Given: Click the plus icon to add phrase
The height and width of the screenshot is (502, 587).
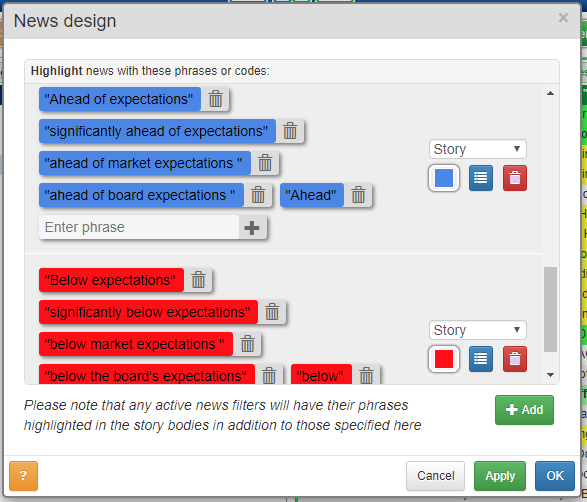Looking at the screenshot, I should pos(252,227).
